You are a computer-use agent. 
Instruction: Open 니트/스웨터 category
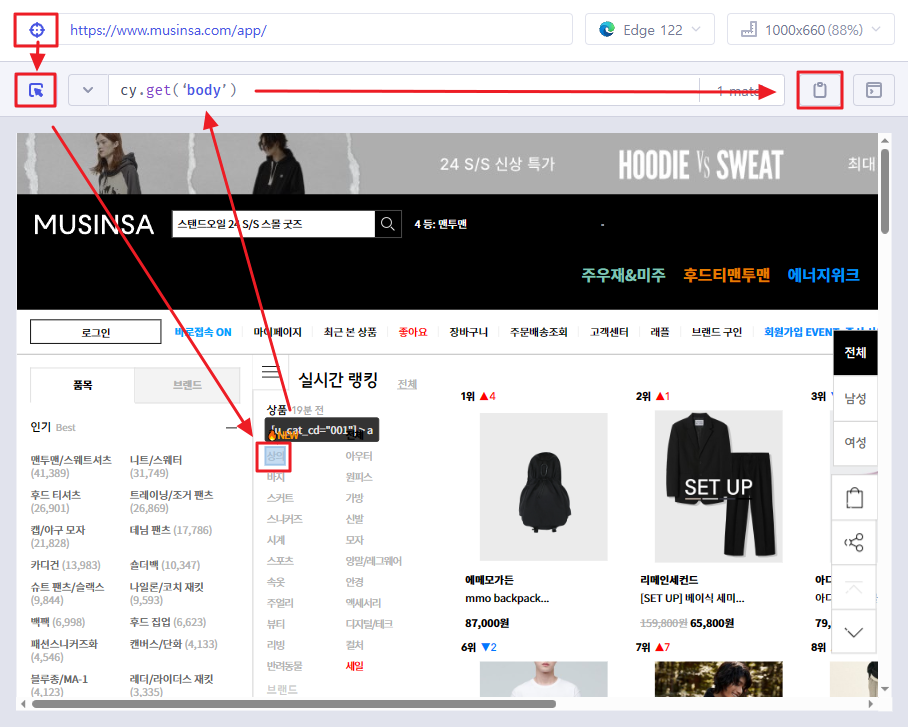(x=156, y=460)
